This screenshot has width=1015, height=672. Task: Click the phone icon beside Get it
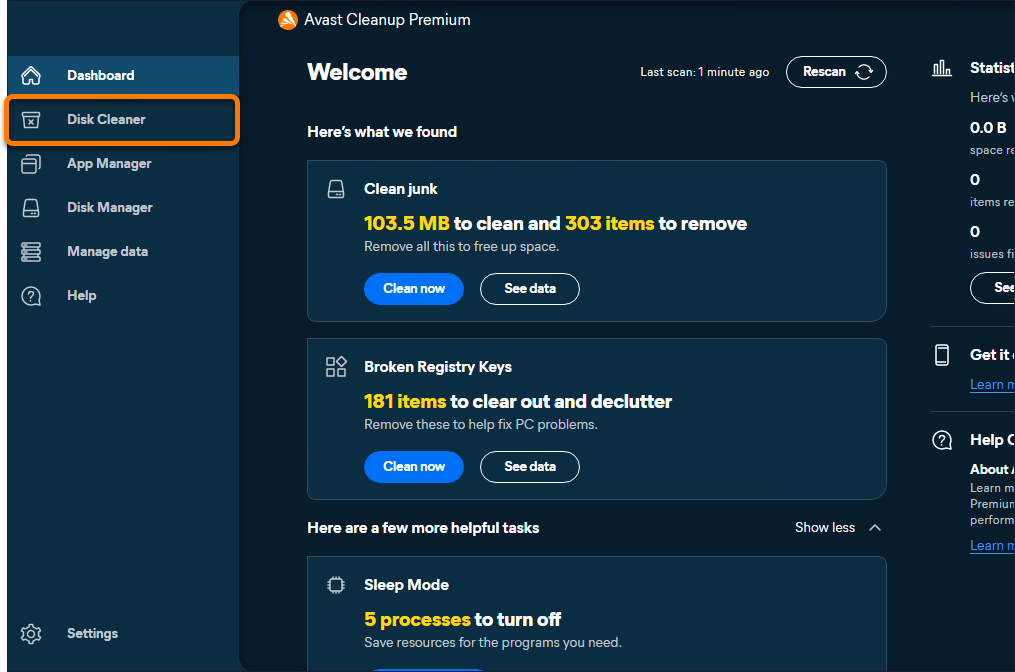(942, 355)
